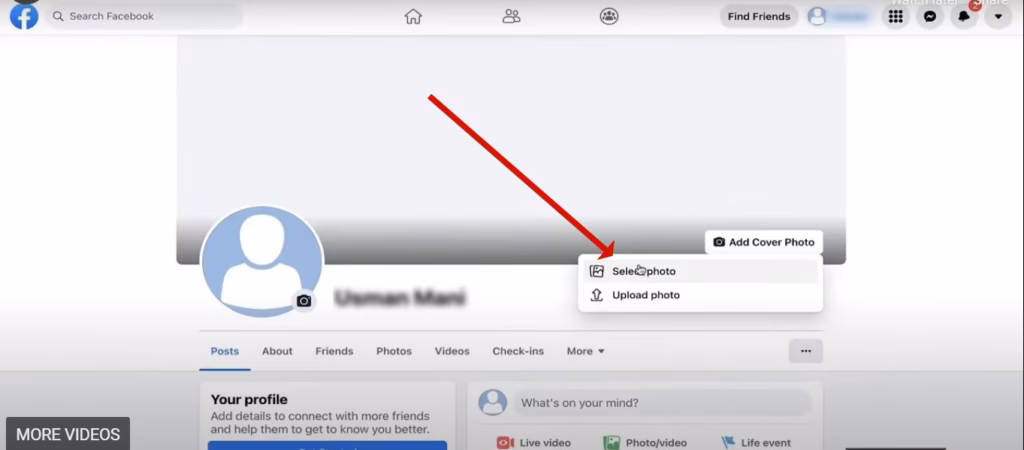Add a Photo/video post
The height and width of the screenshot is (450, 1024).
click(x=645, y=443)
